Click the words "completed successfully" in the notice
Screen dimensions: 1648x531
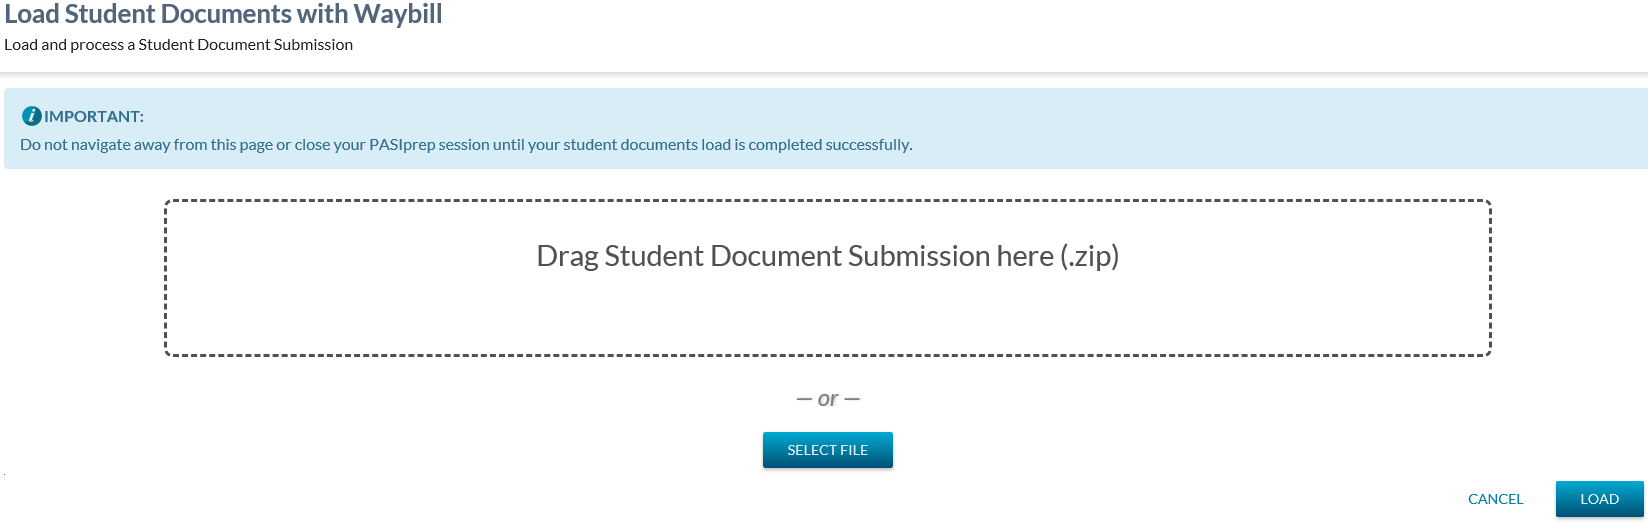830,145
